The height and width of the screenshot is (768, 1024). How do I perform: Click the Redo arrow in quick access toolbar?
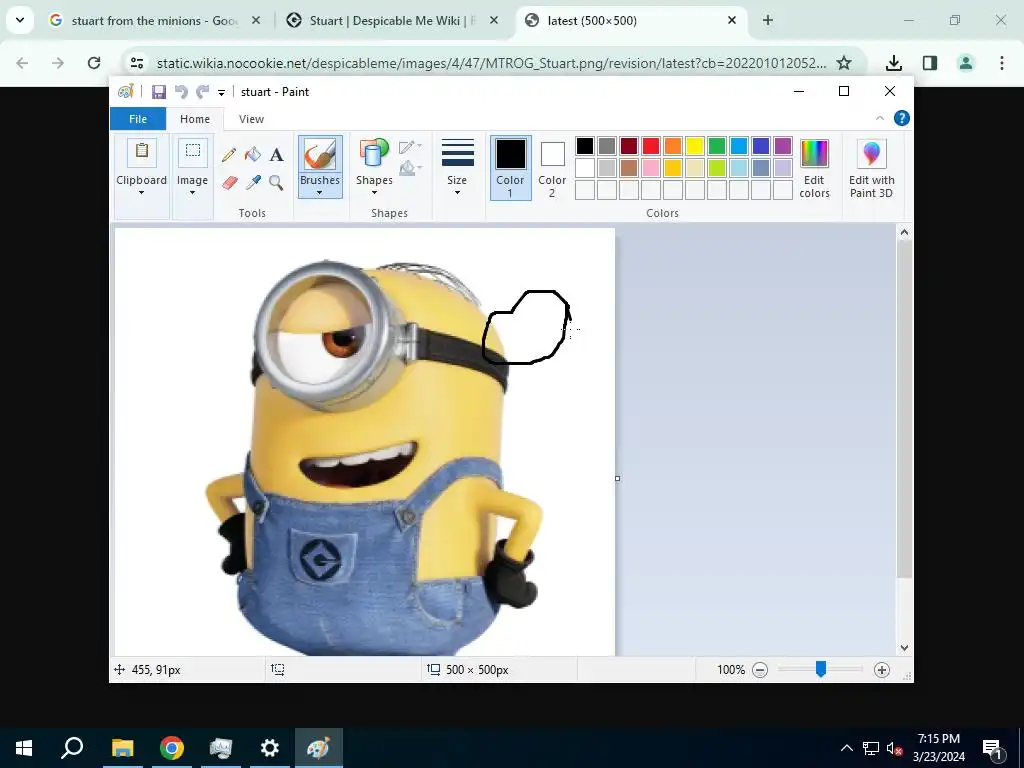click(203, 92)
